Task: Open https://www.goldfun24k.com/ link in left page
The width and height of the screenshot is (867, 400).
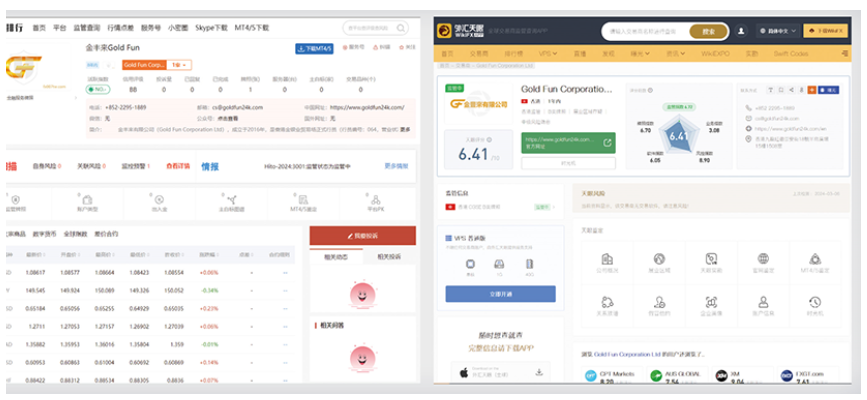Action: (367, 107)
